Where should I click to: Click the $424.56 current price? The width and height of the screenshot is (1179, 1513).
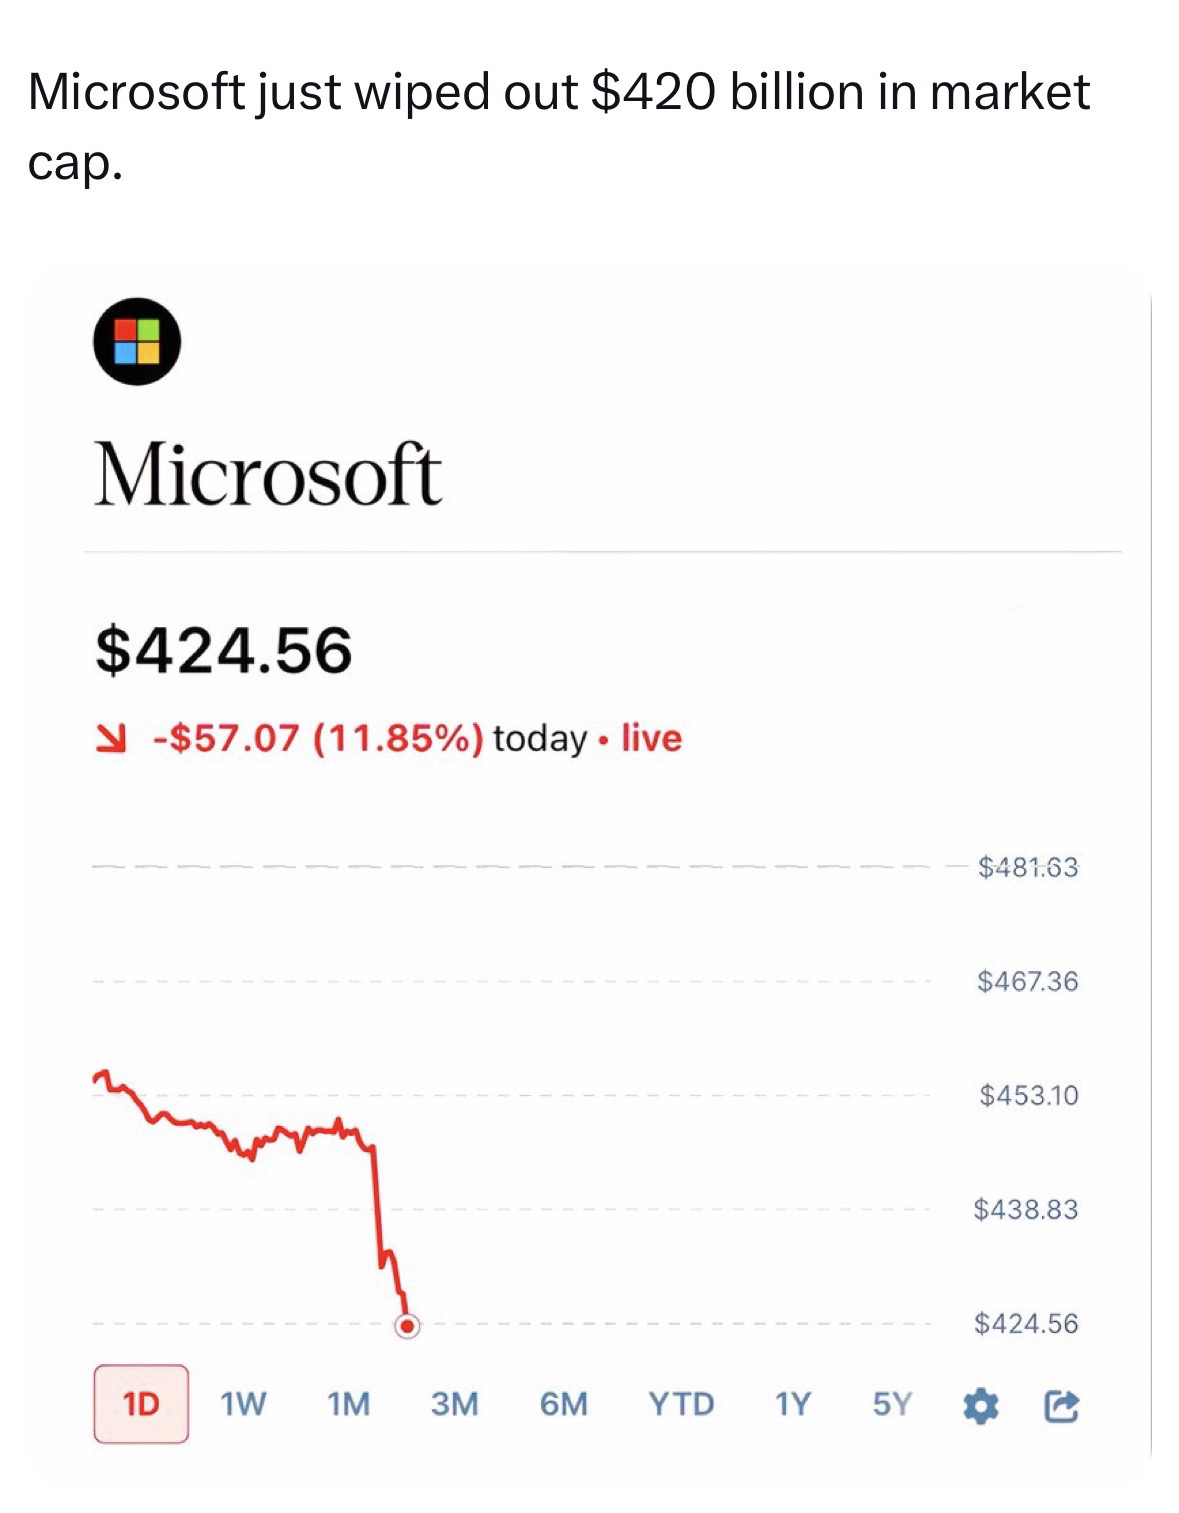point(224,650)
